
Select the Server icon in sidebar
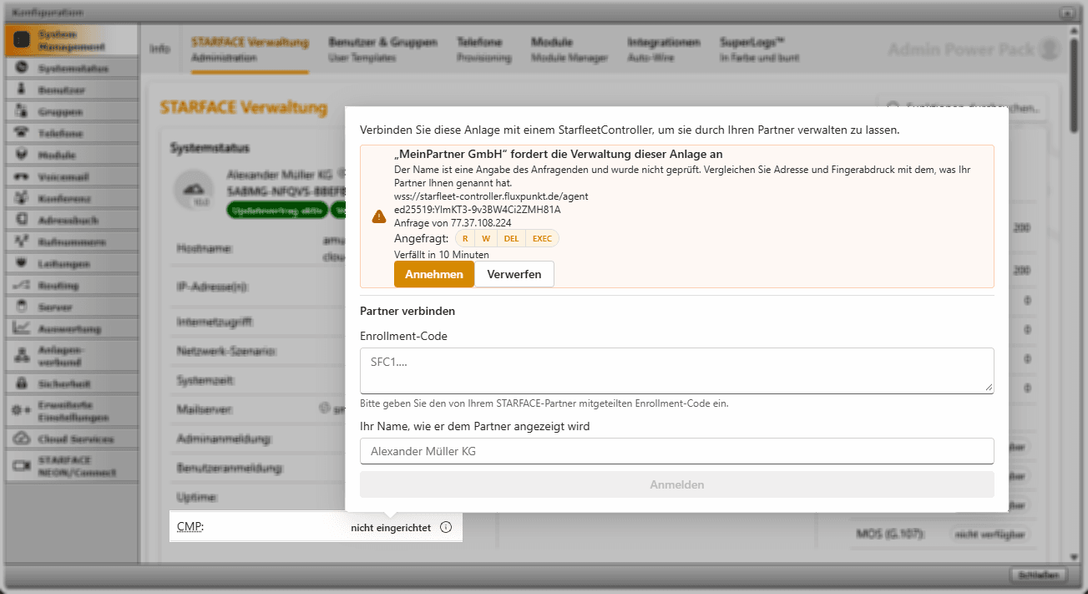tap(22, 306)
